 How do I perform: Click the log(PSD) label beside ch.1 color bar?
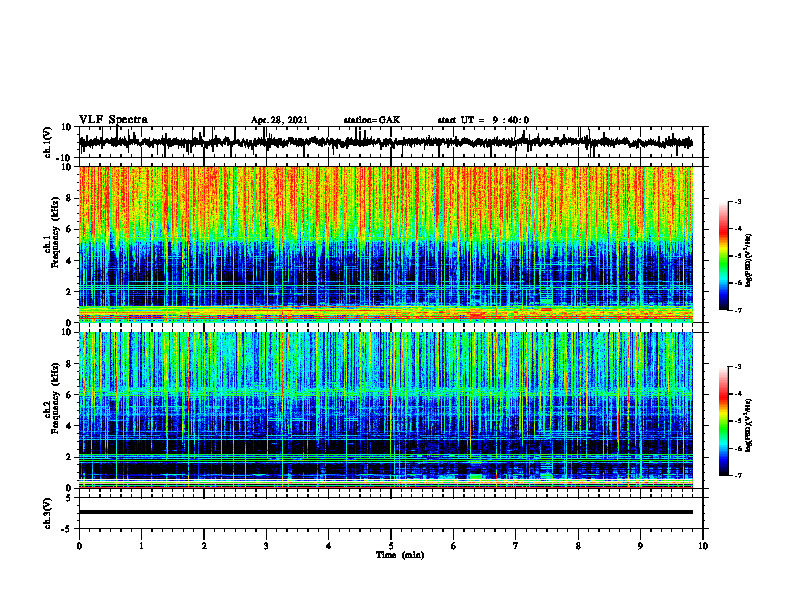coord(749,261)
